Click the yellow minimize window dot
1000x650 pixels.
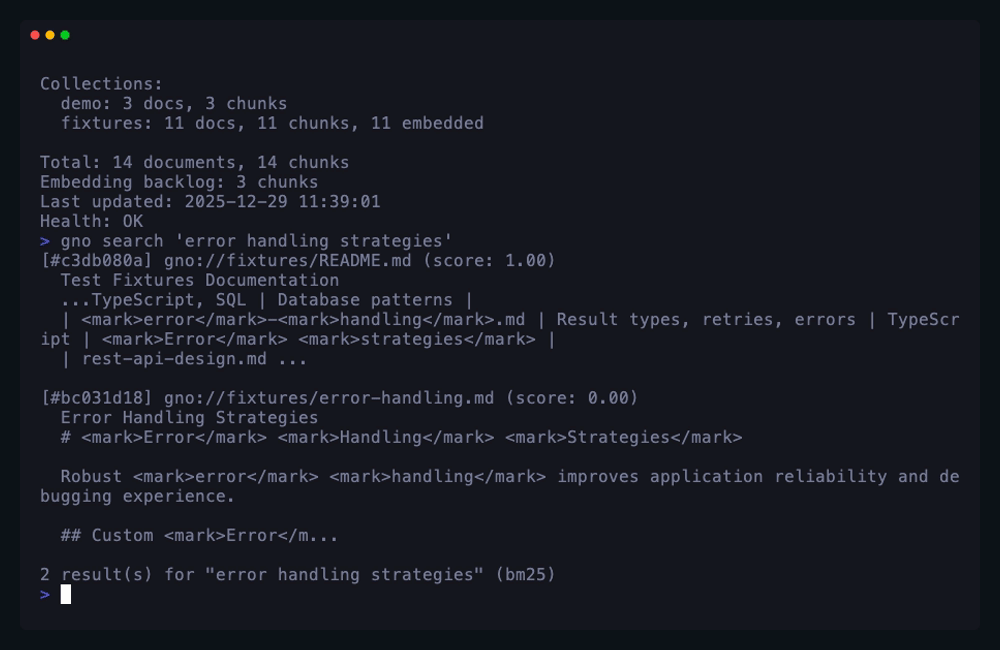point(50,35)
